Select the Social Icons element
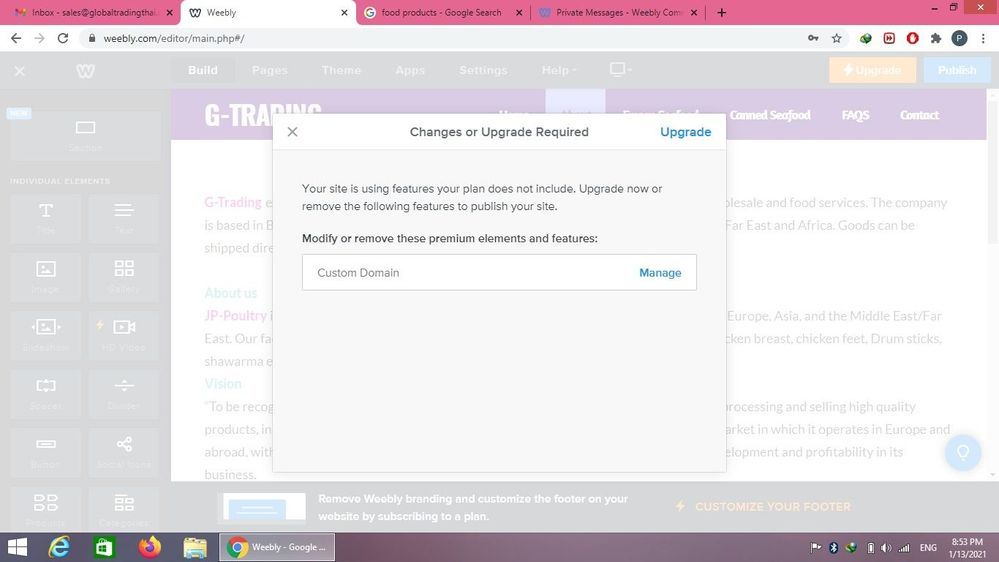 [x=124, y=449]
